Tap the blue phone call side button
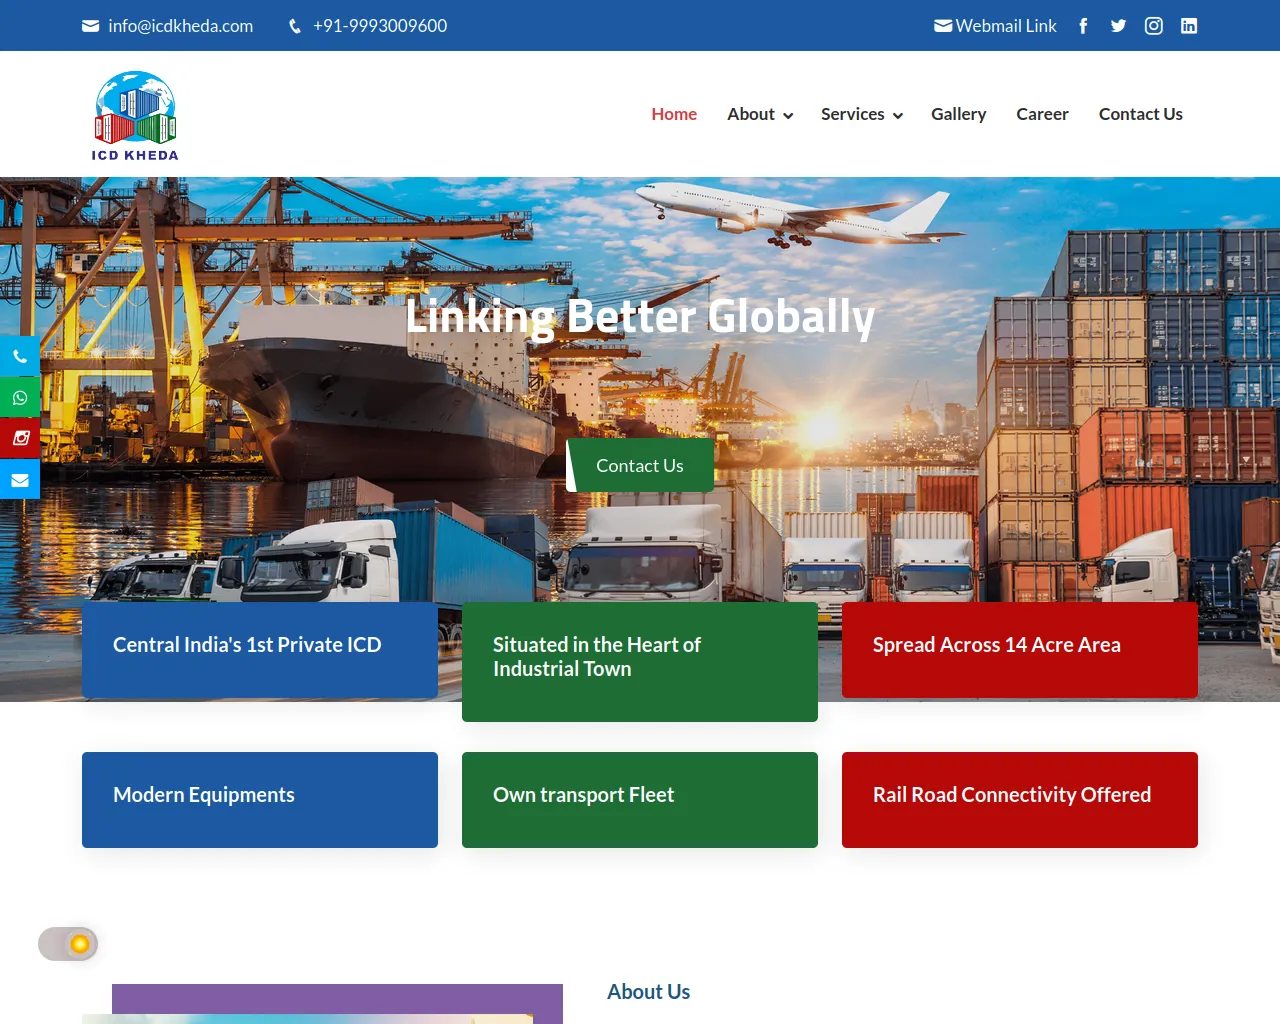This screenshot has height=1024, width=1280. click(20, 356)
